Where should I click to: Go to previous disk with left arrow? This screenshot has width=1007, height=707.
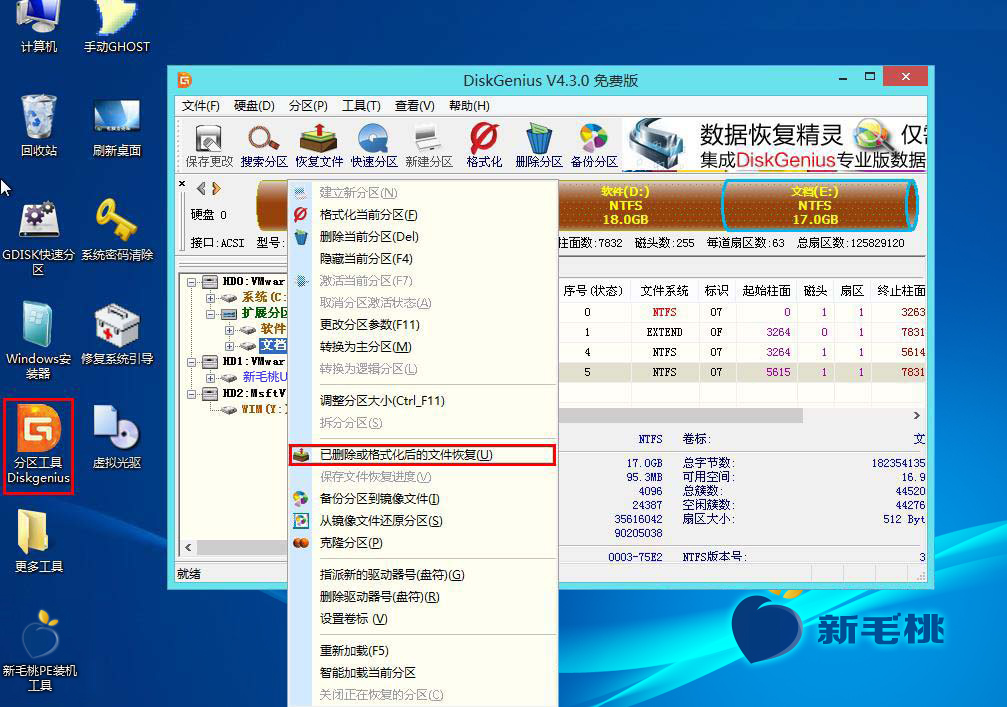pos(201,188)
